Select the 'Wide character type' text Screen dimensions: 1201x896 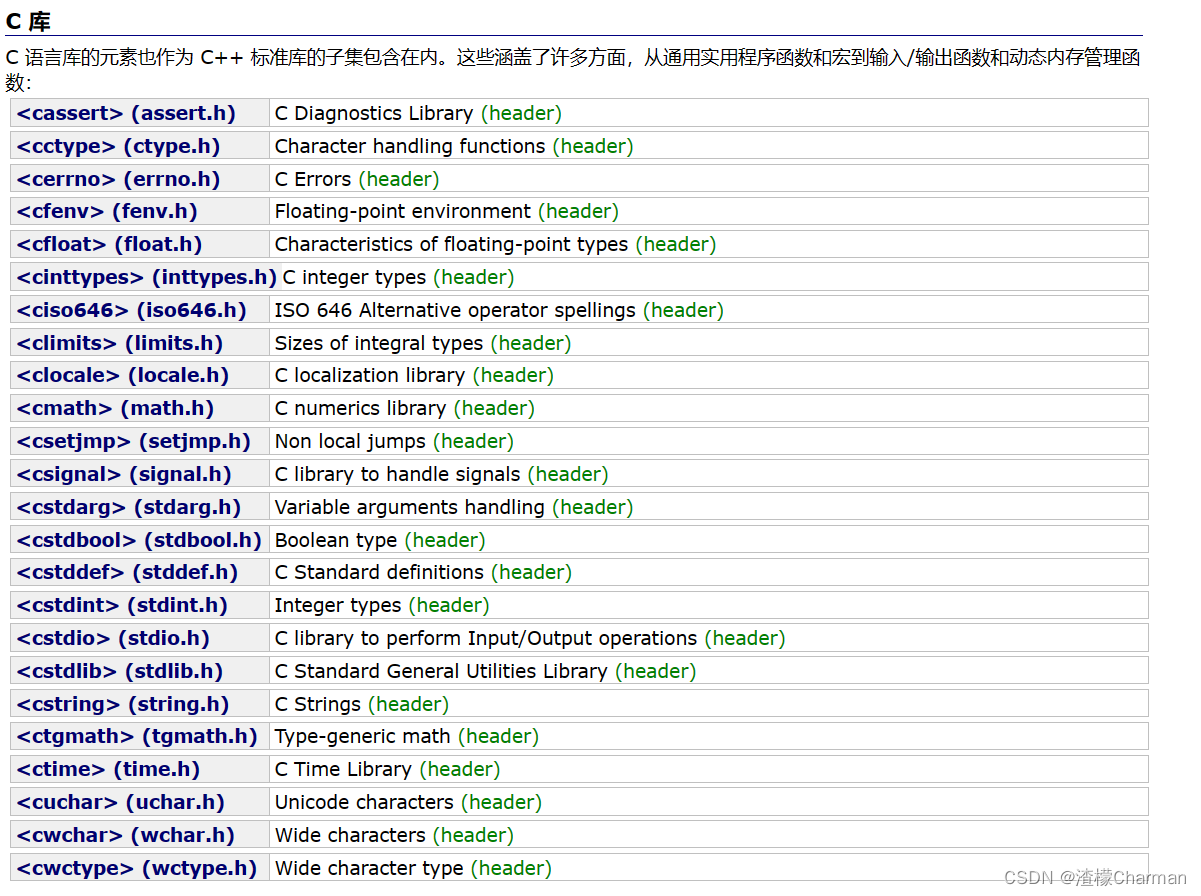point(369,868)
